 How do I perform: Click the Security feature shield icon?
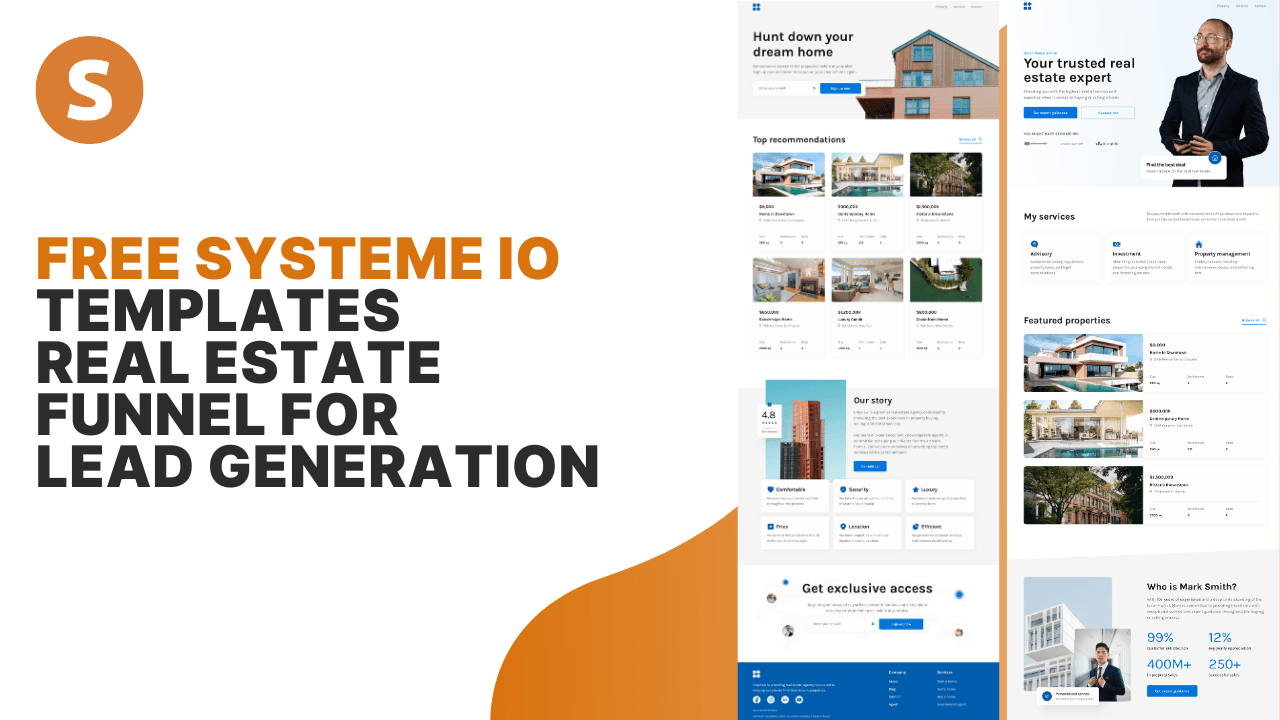[843, 490]
